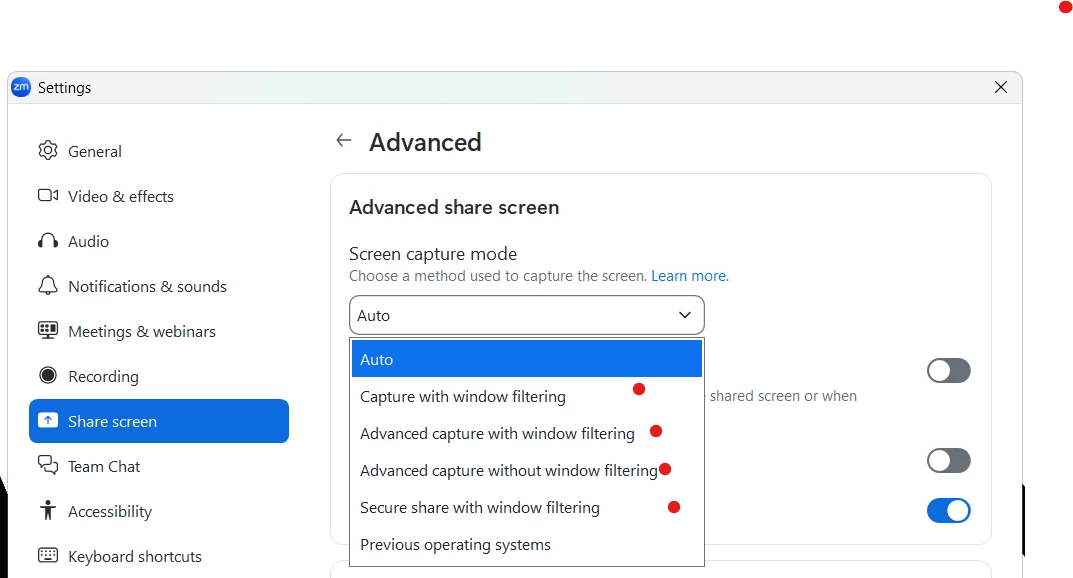
Task: Click the Meetings & webinars monitor icon
Action: [48, 330]
